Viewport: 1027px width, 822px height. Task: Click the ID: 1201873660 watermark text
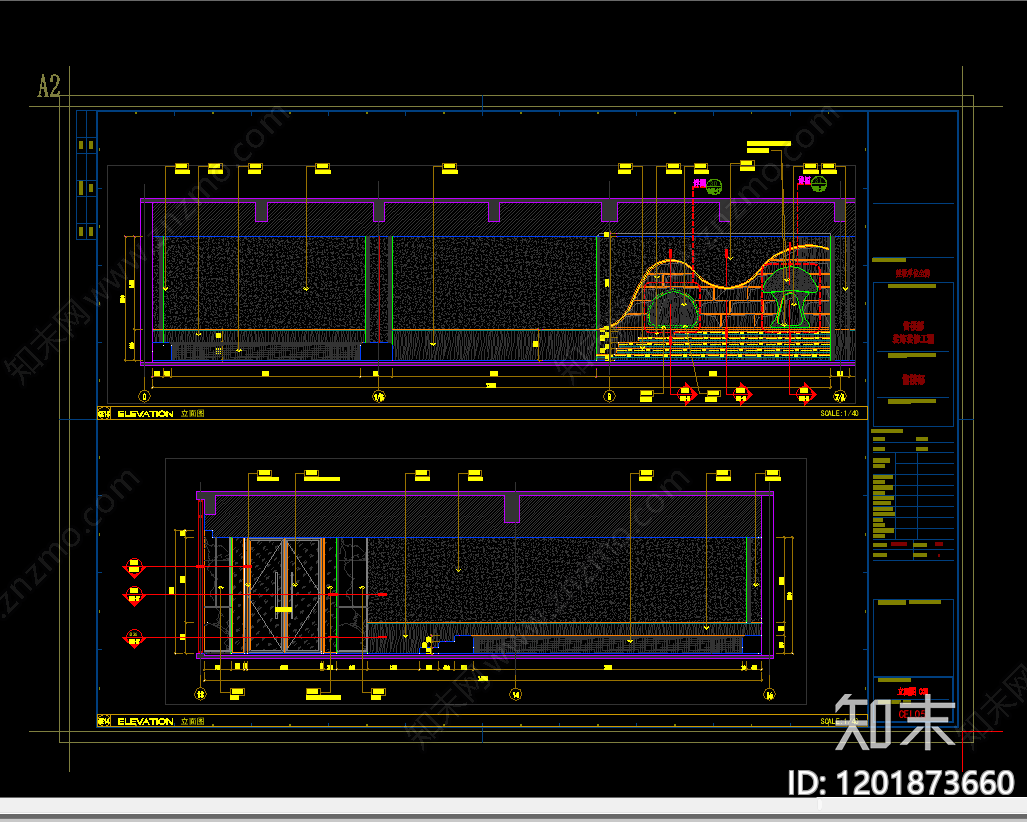coord(901,783)
